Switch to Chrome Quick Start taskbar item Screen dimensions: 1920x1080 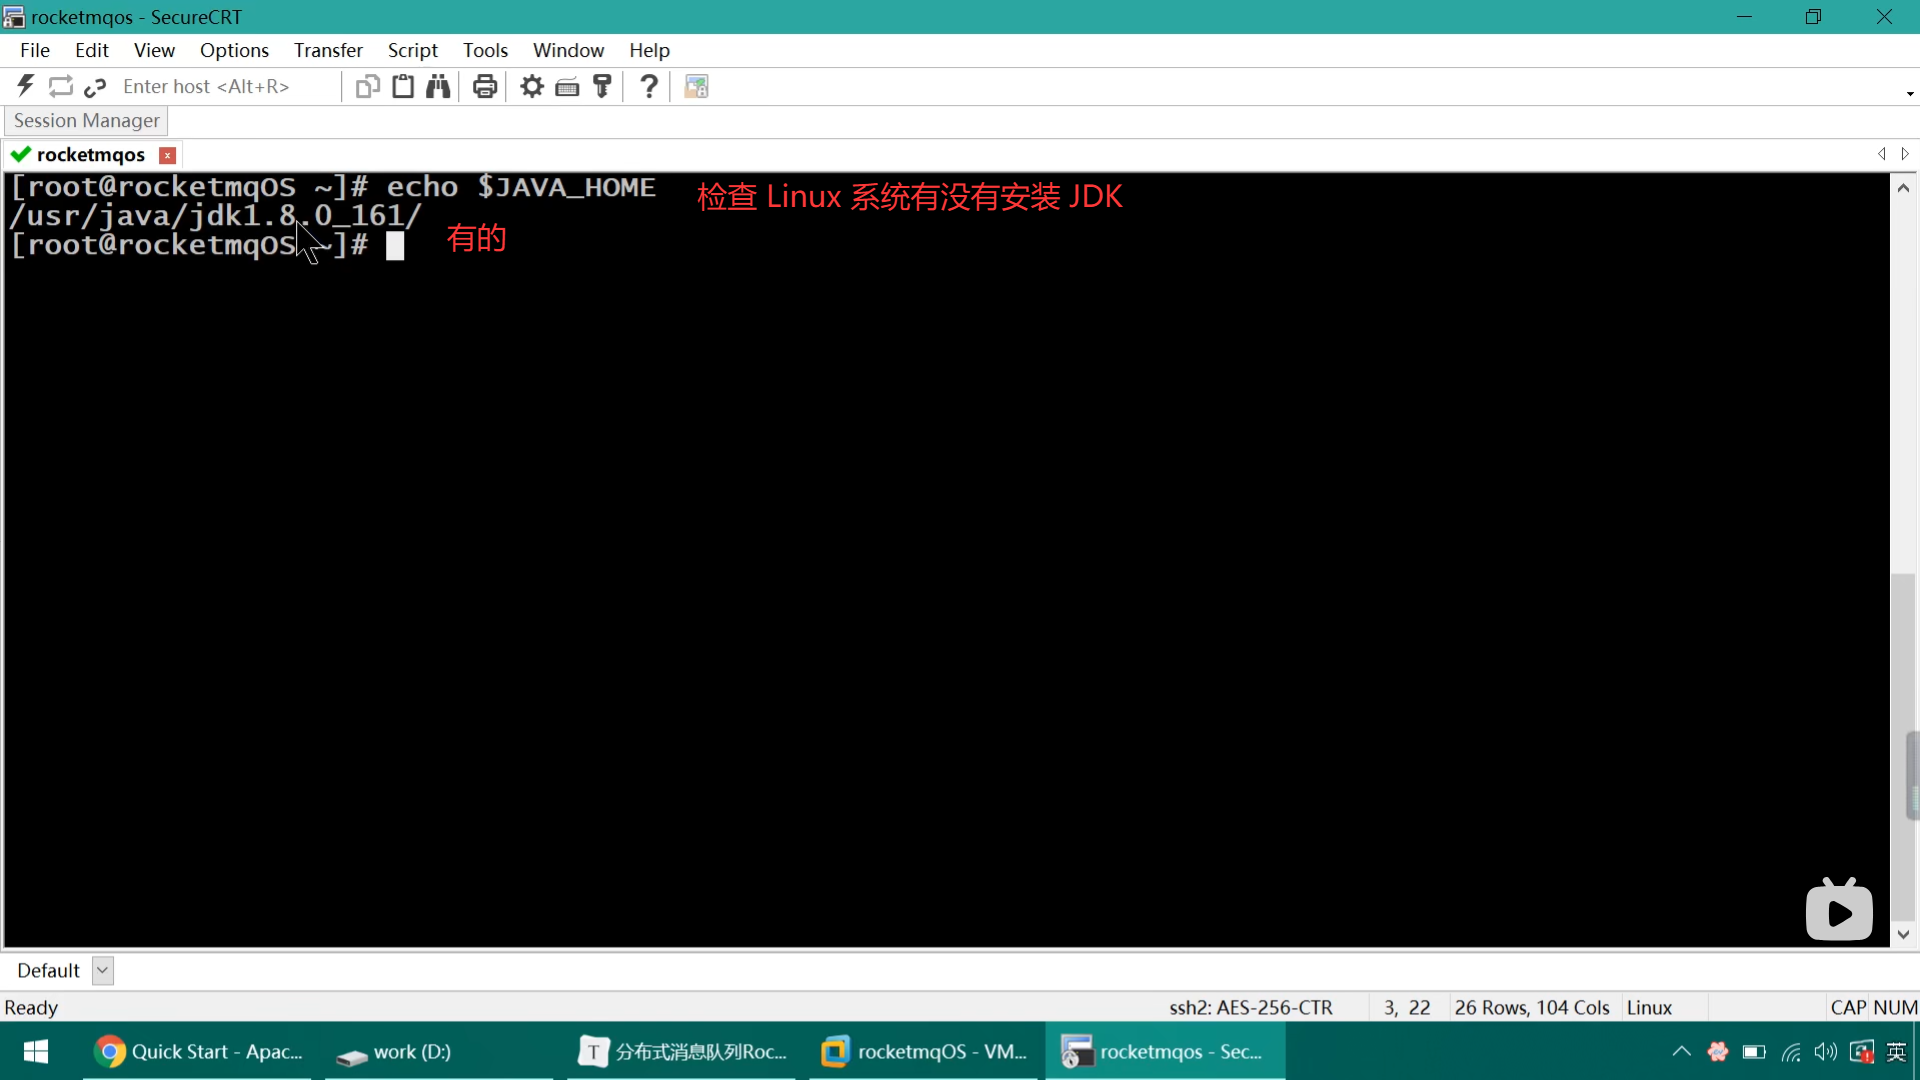[198, 1051]
